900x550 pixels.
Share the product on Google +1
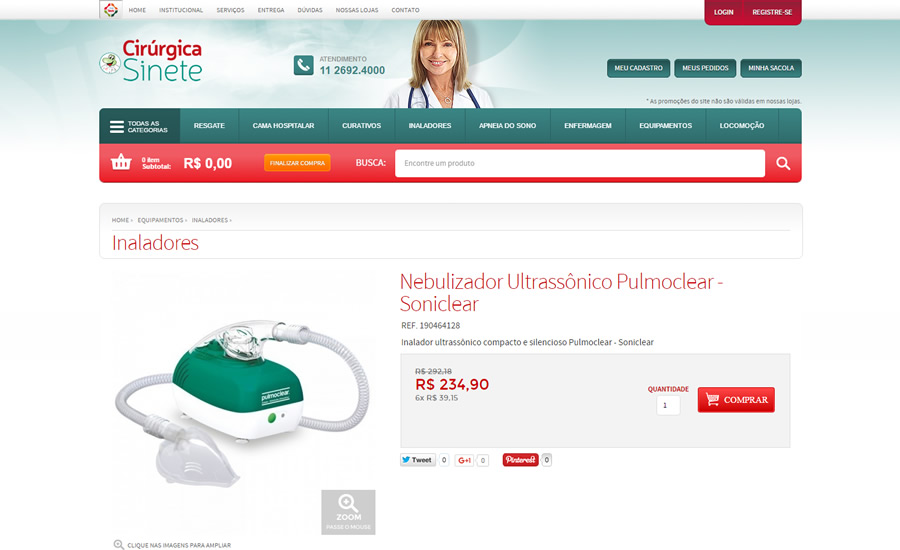(464, 460)
